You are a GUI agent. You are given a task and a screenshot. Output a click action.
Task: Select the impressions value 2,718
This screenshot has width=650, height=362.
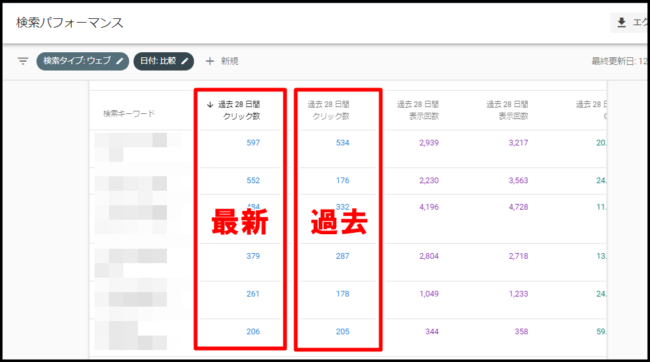tap(519, 256)
